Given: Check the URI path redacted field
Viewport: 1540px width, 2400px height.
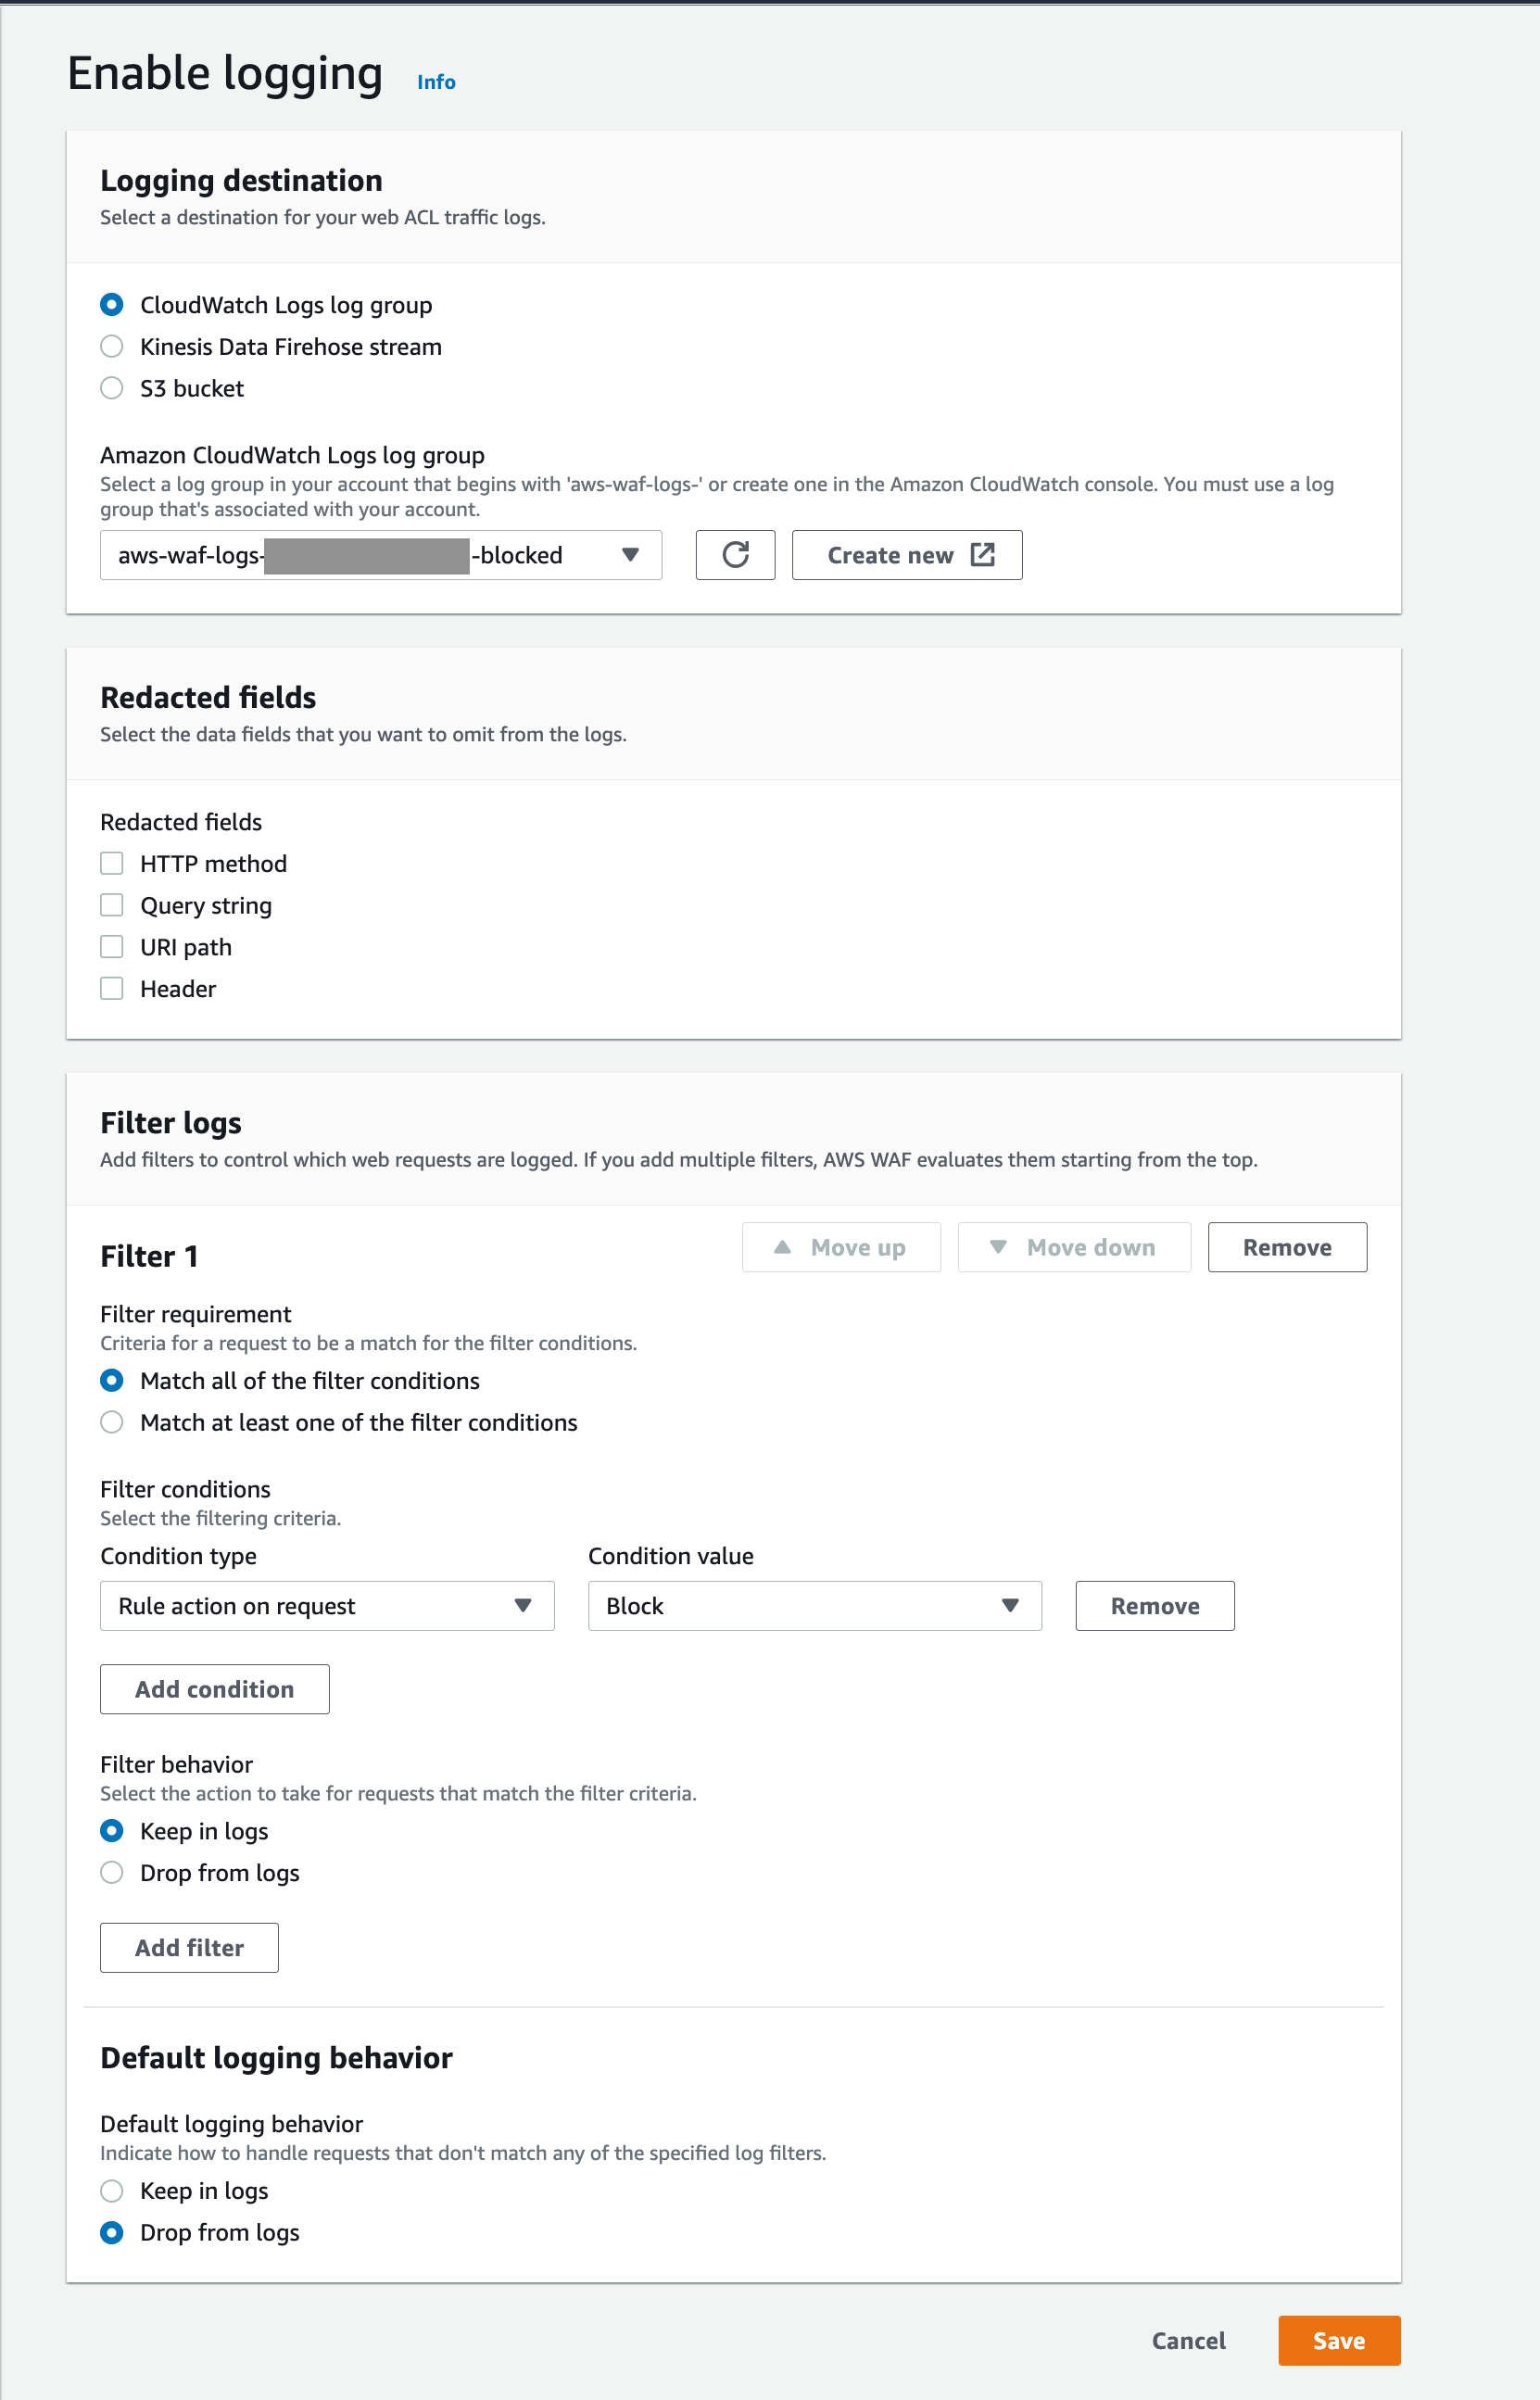Looking at the screenshot, I should 112,946.
